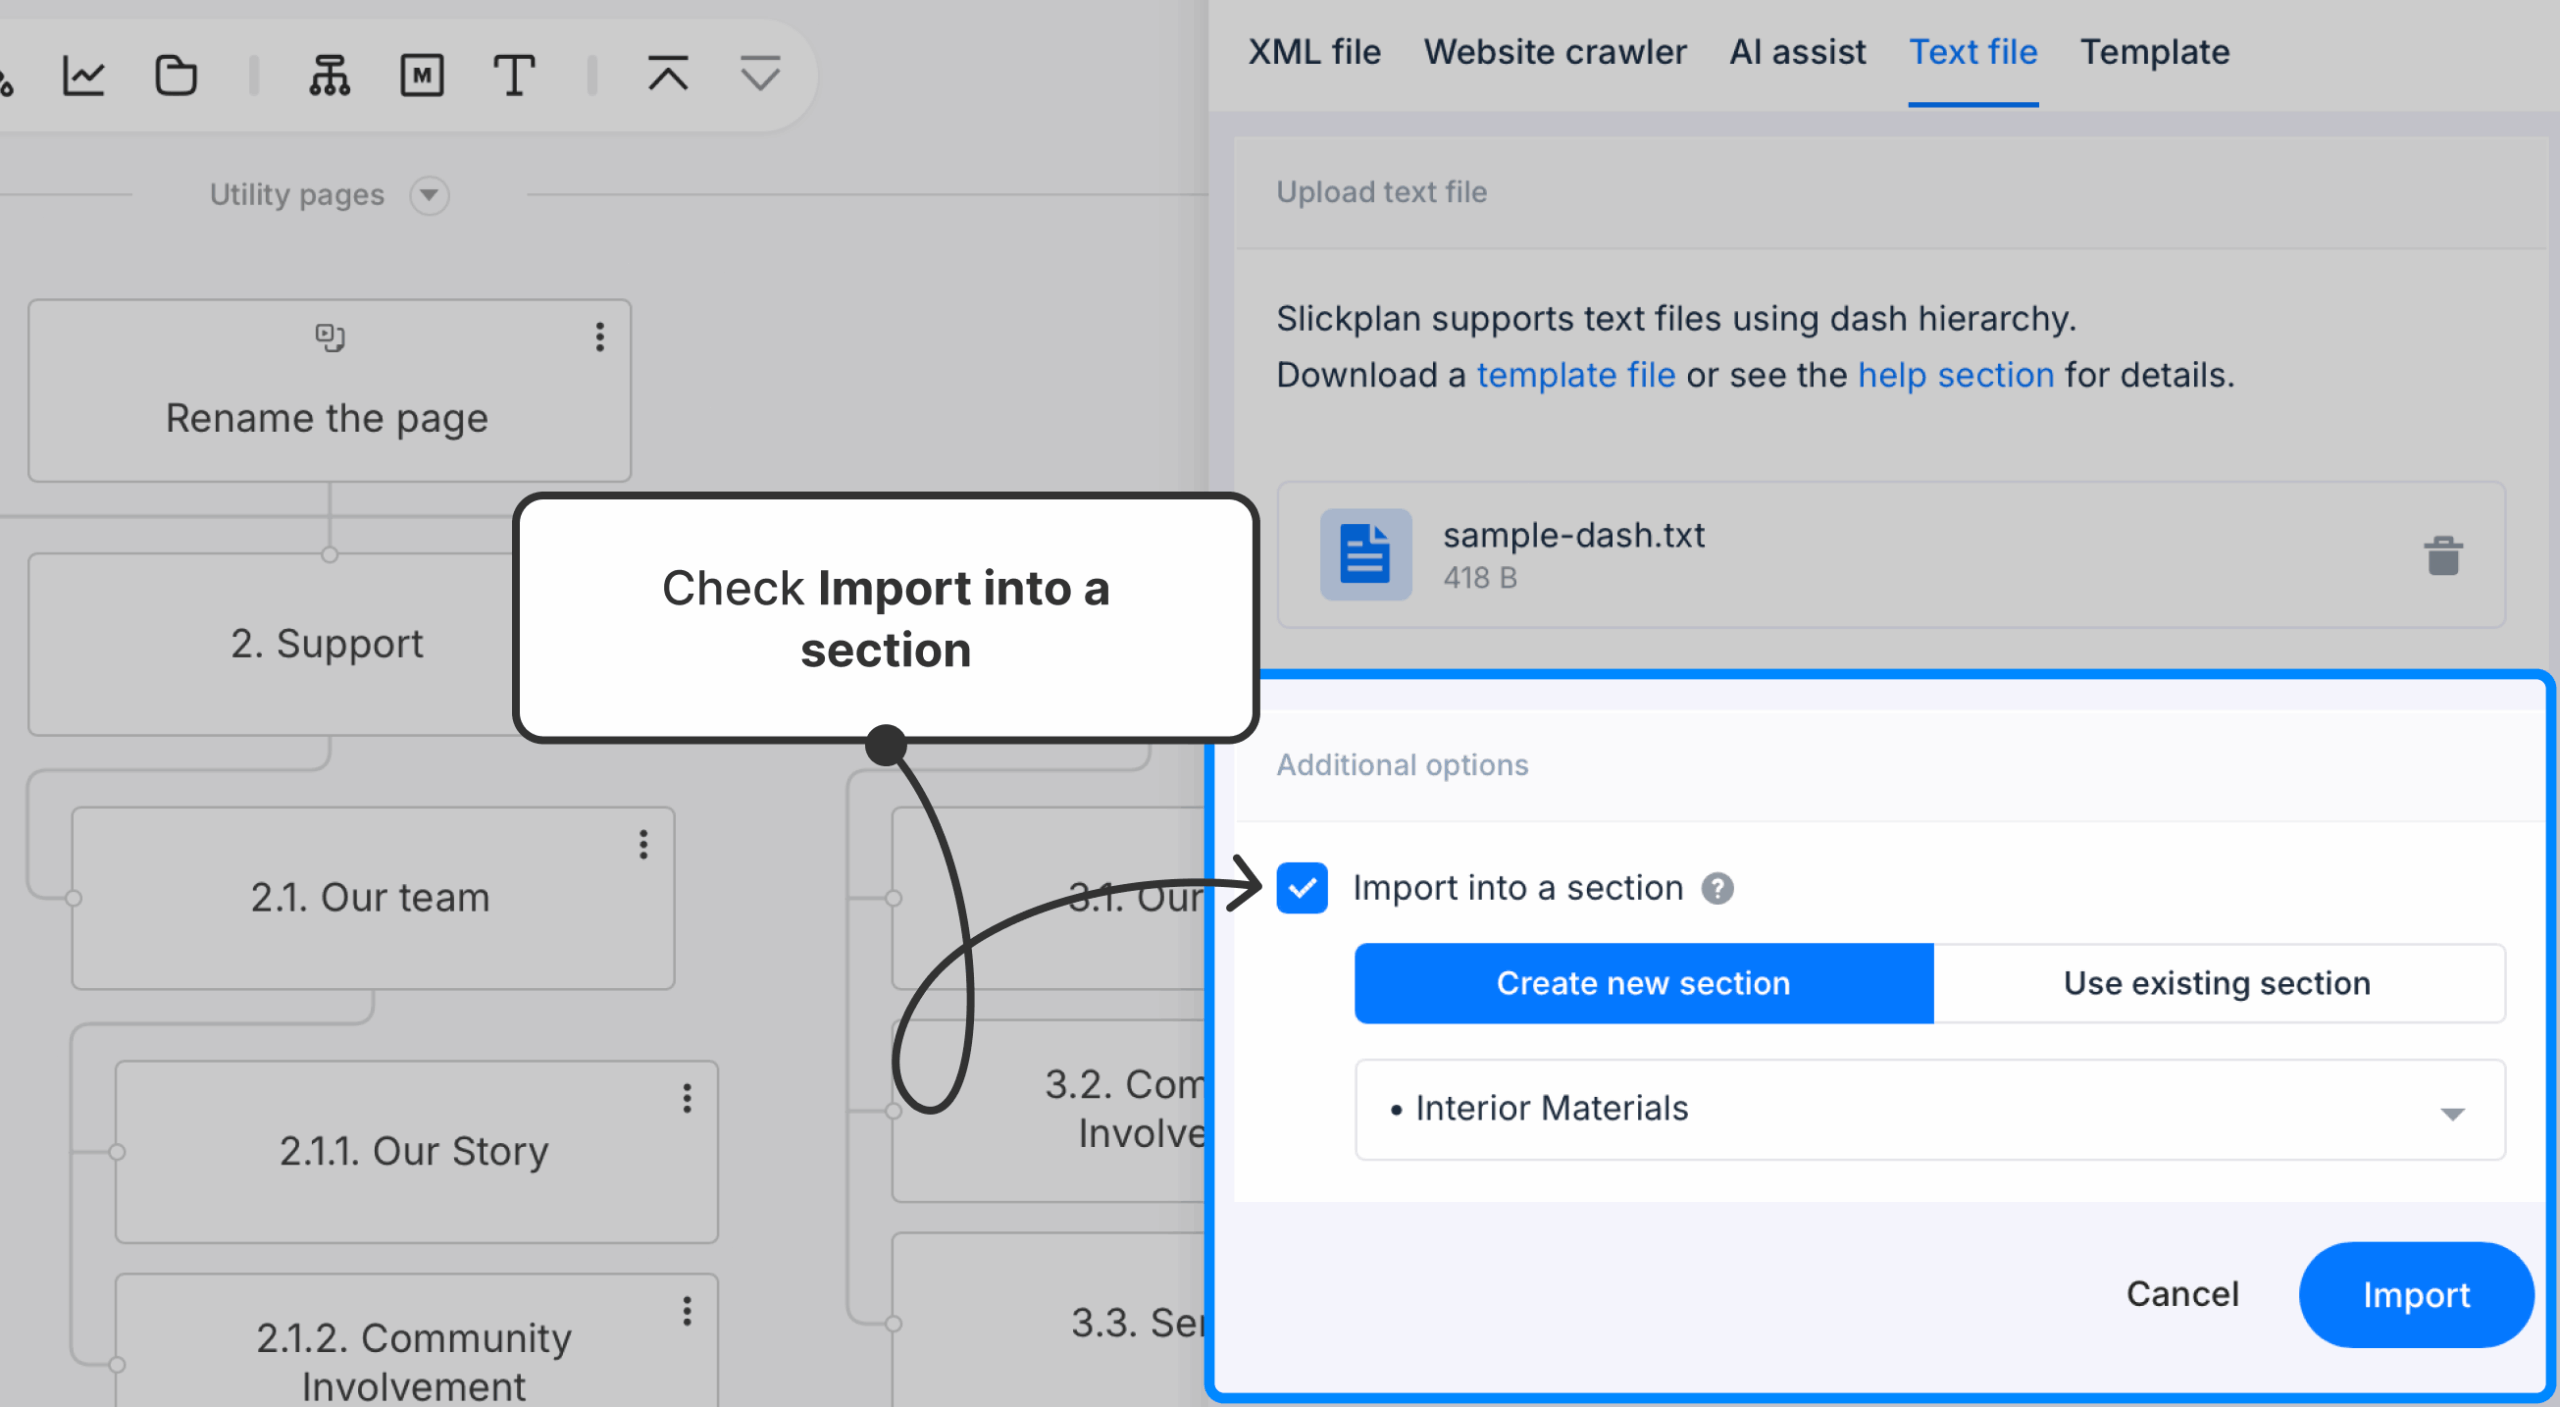The image size is (2560, 1407).
Task: Click the down-triangle expand icon in toolbar
Action: (760, 74)
